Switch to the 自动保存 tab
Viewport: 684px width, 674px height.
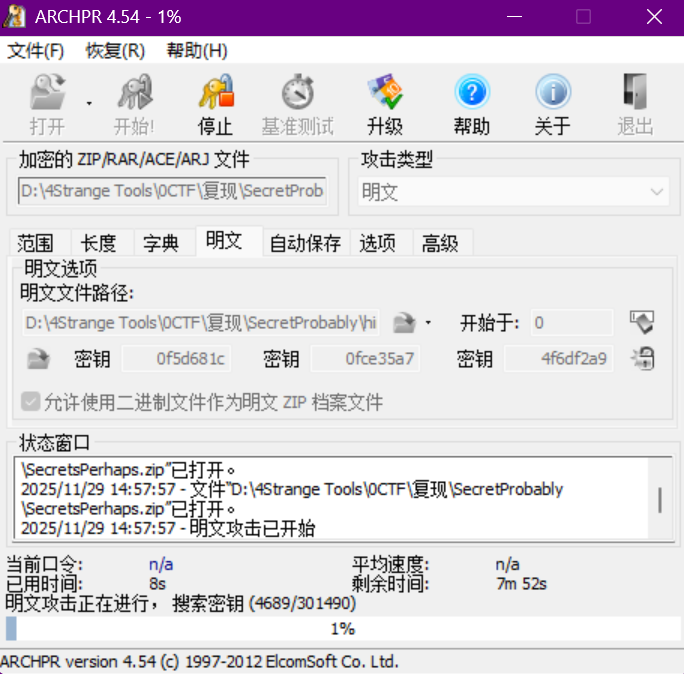click(305, 243)
